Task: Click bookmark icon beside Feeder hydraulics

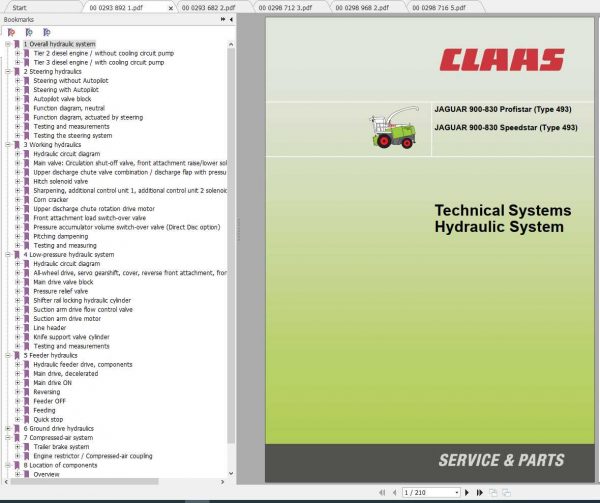Action: 17,355
